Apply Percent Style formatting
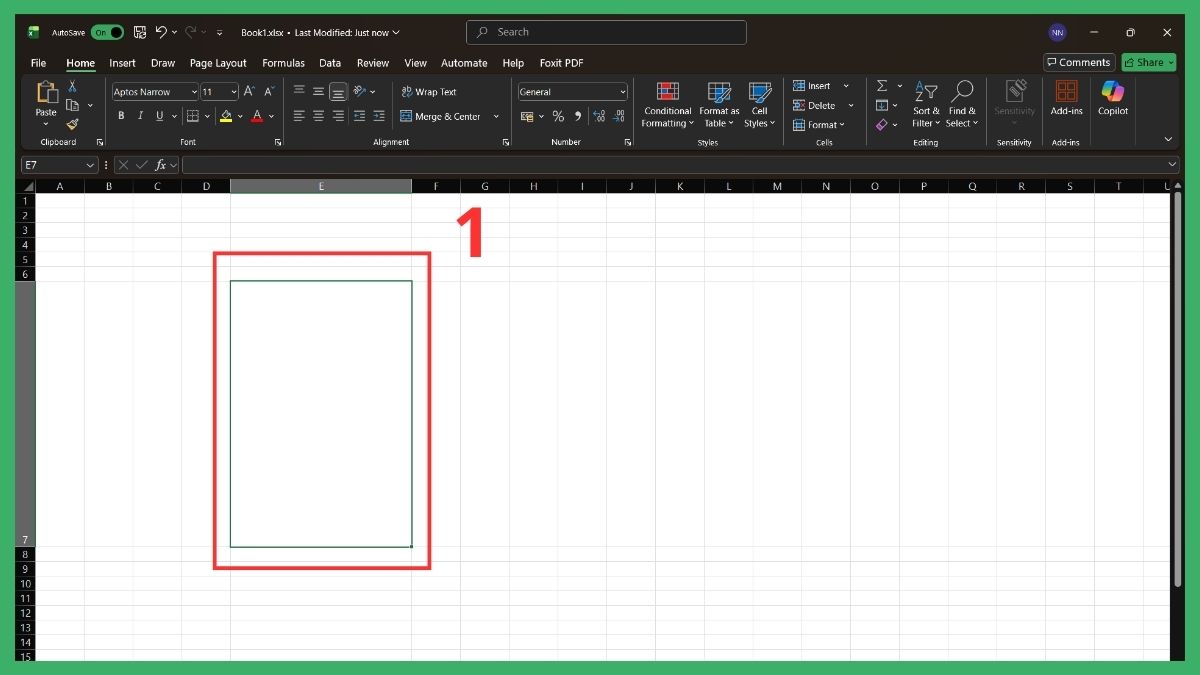This screenshot has width=1200, height=675. 558,116
